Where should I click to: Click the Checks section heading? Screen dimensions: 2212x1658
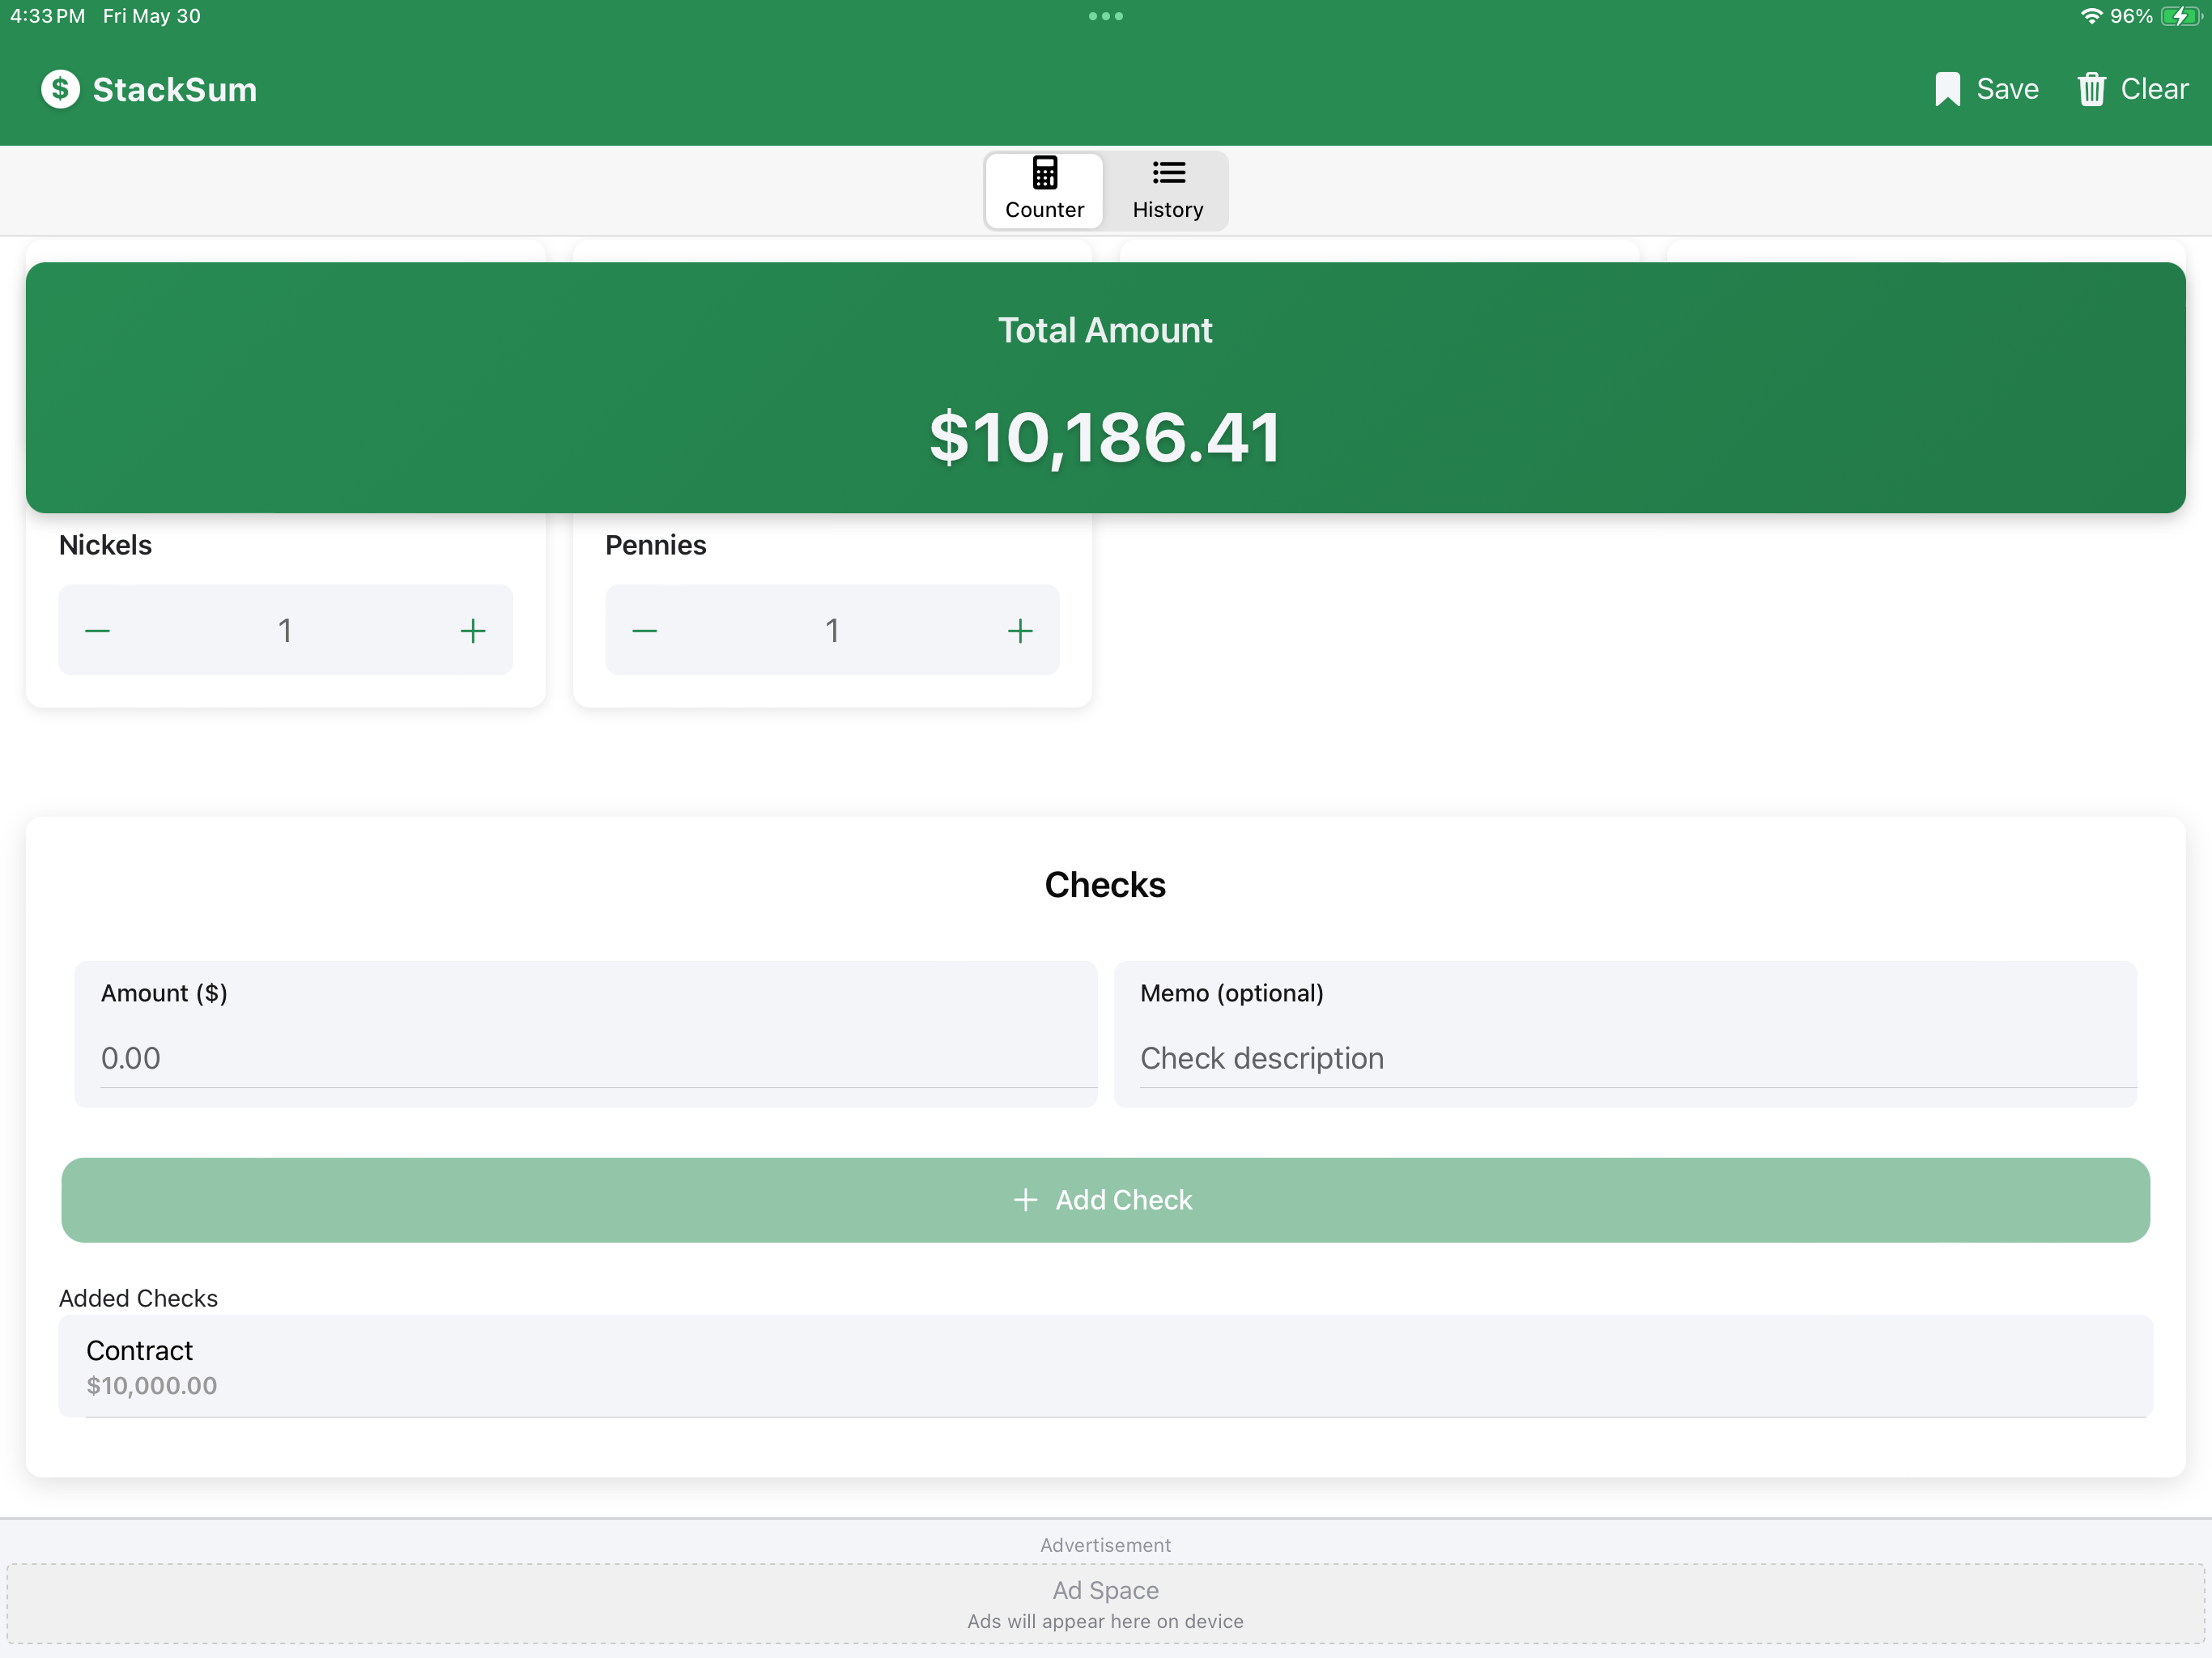(x=1105, y=885)
